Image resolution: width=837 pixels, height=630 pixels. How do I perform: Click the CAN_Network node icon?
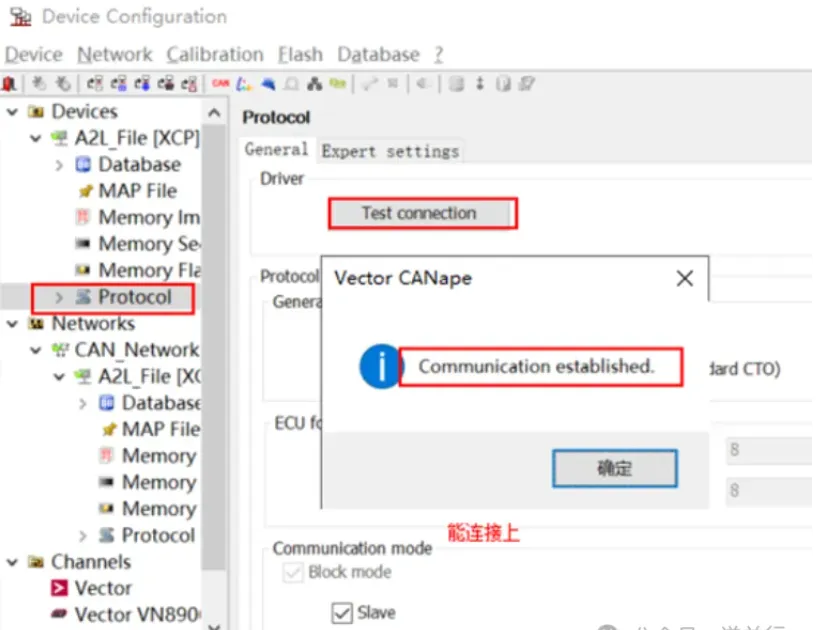coord(60,350)
